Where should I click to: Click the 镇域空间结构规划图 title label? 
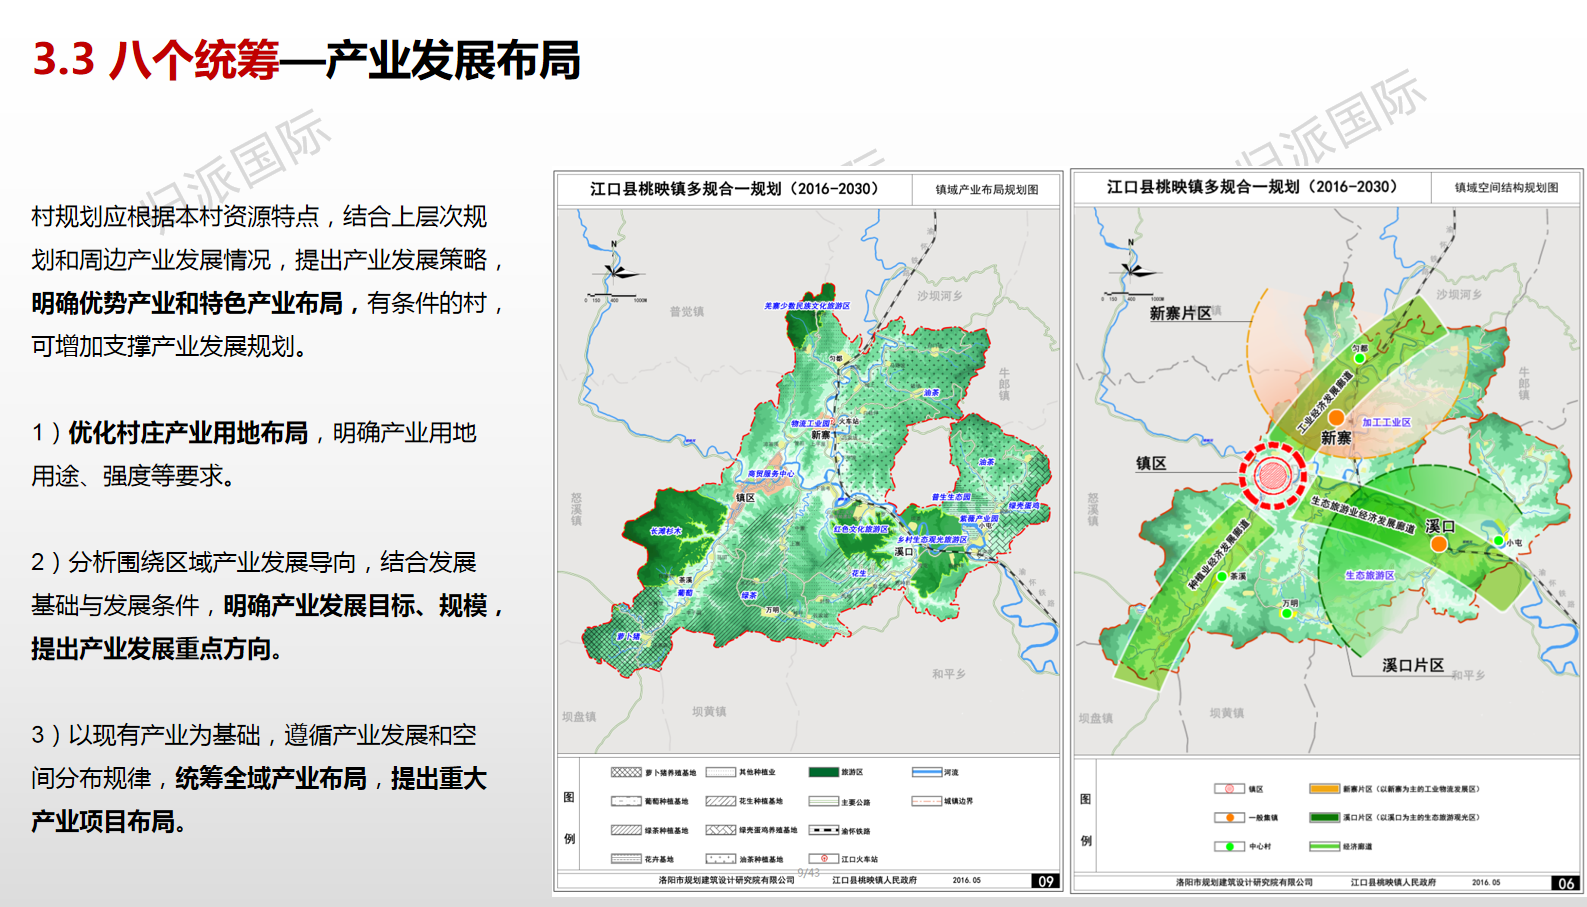click(1506, 187)
